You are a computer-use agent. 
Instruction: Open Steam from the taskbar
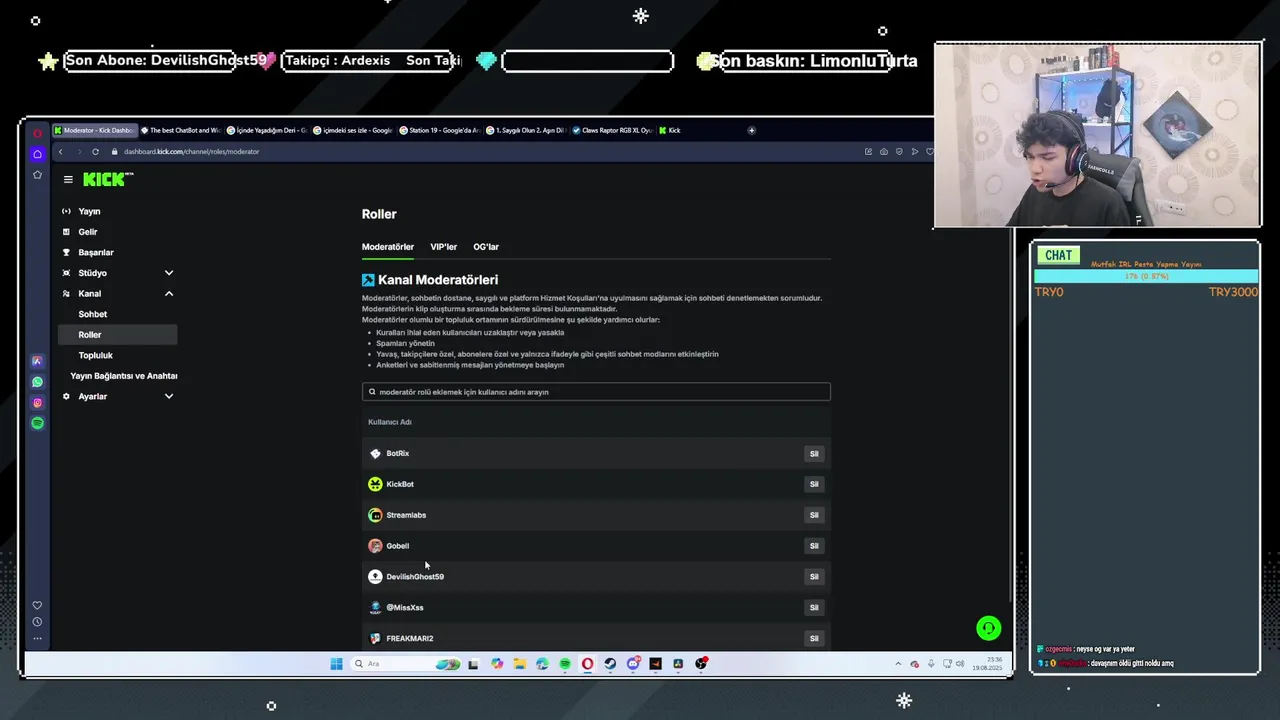[610, 663]
